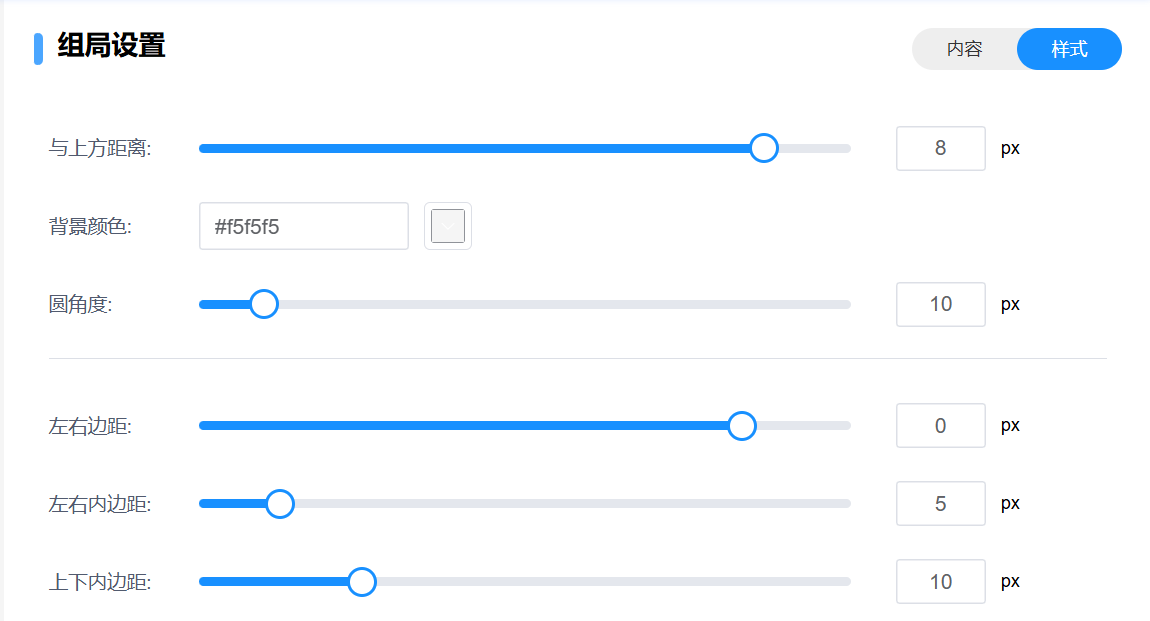This screenshot has width=1150, height=621.
Task: Click the 左右边距 px value field
Action: (x=940, y=426)
